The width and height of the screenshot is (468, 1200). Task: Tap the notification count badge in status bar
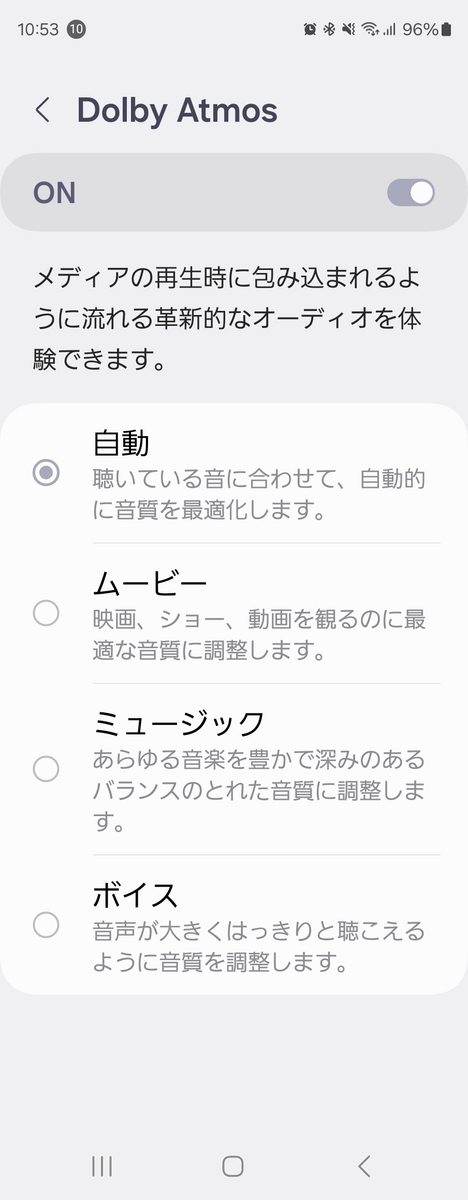pyautogui.click(x=76, y=29)
